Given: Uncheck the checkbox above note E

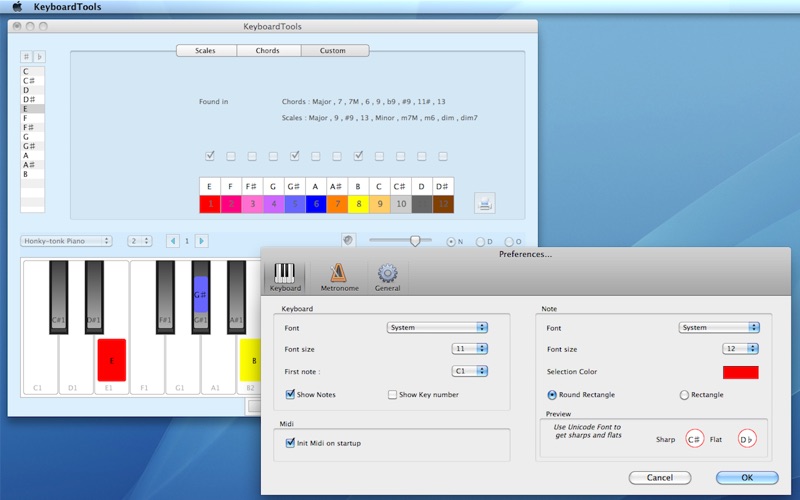Looking at the screenshot, I should coord(210,156).
